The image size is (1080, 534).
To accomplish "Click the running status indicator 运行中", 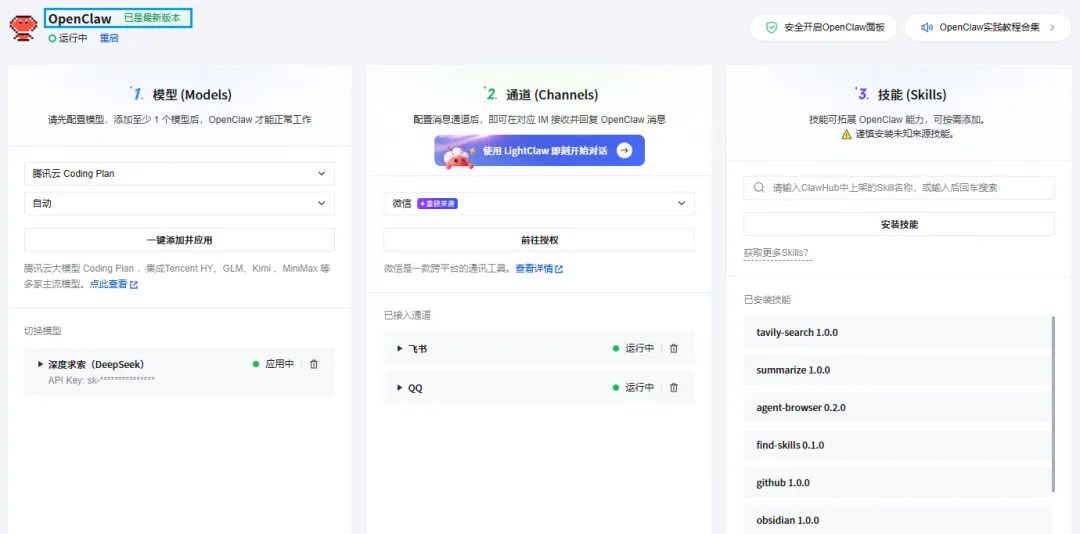I will coord(68,39).
